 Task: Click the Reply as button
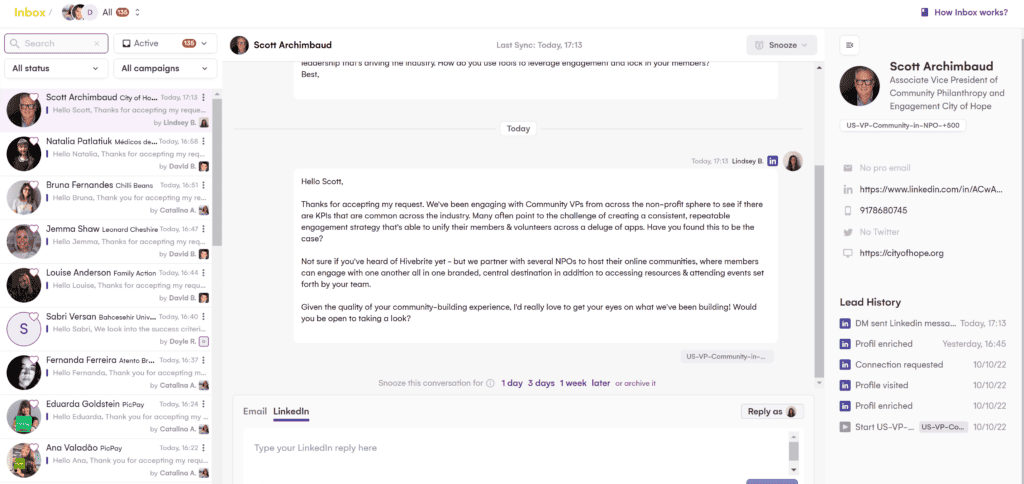[773, 411]
